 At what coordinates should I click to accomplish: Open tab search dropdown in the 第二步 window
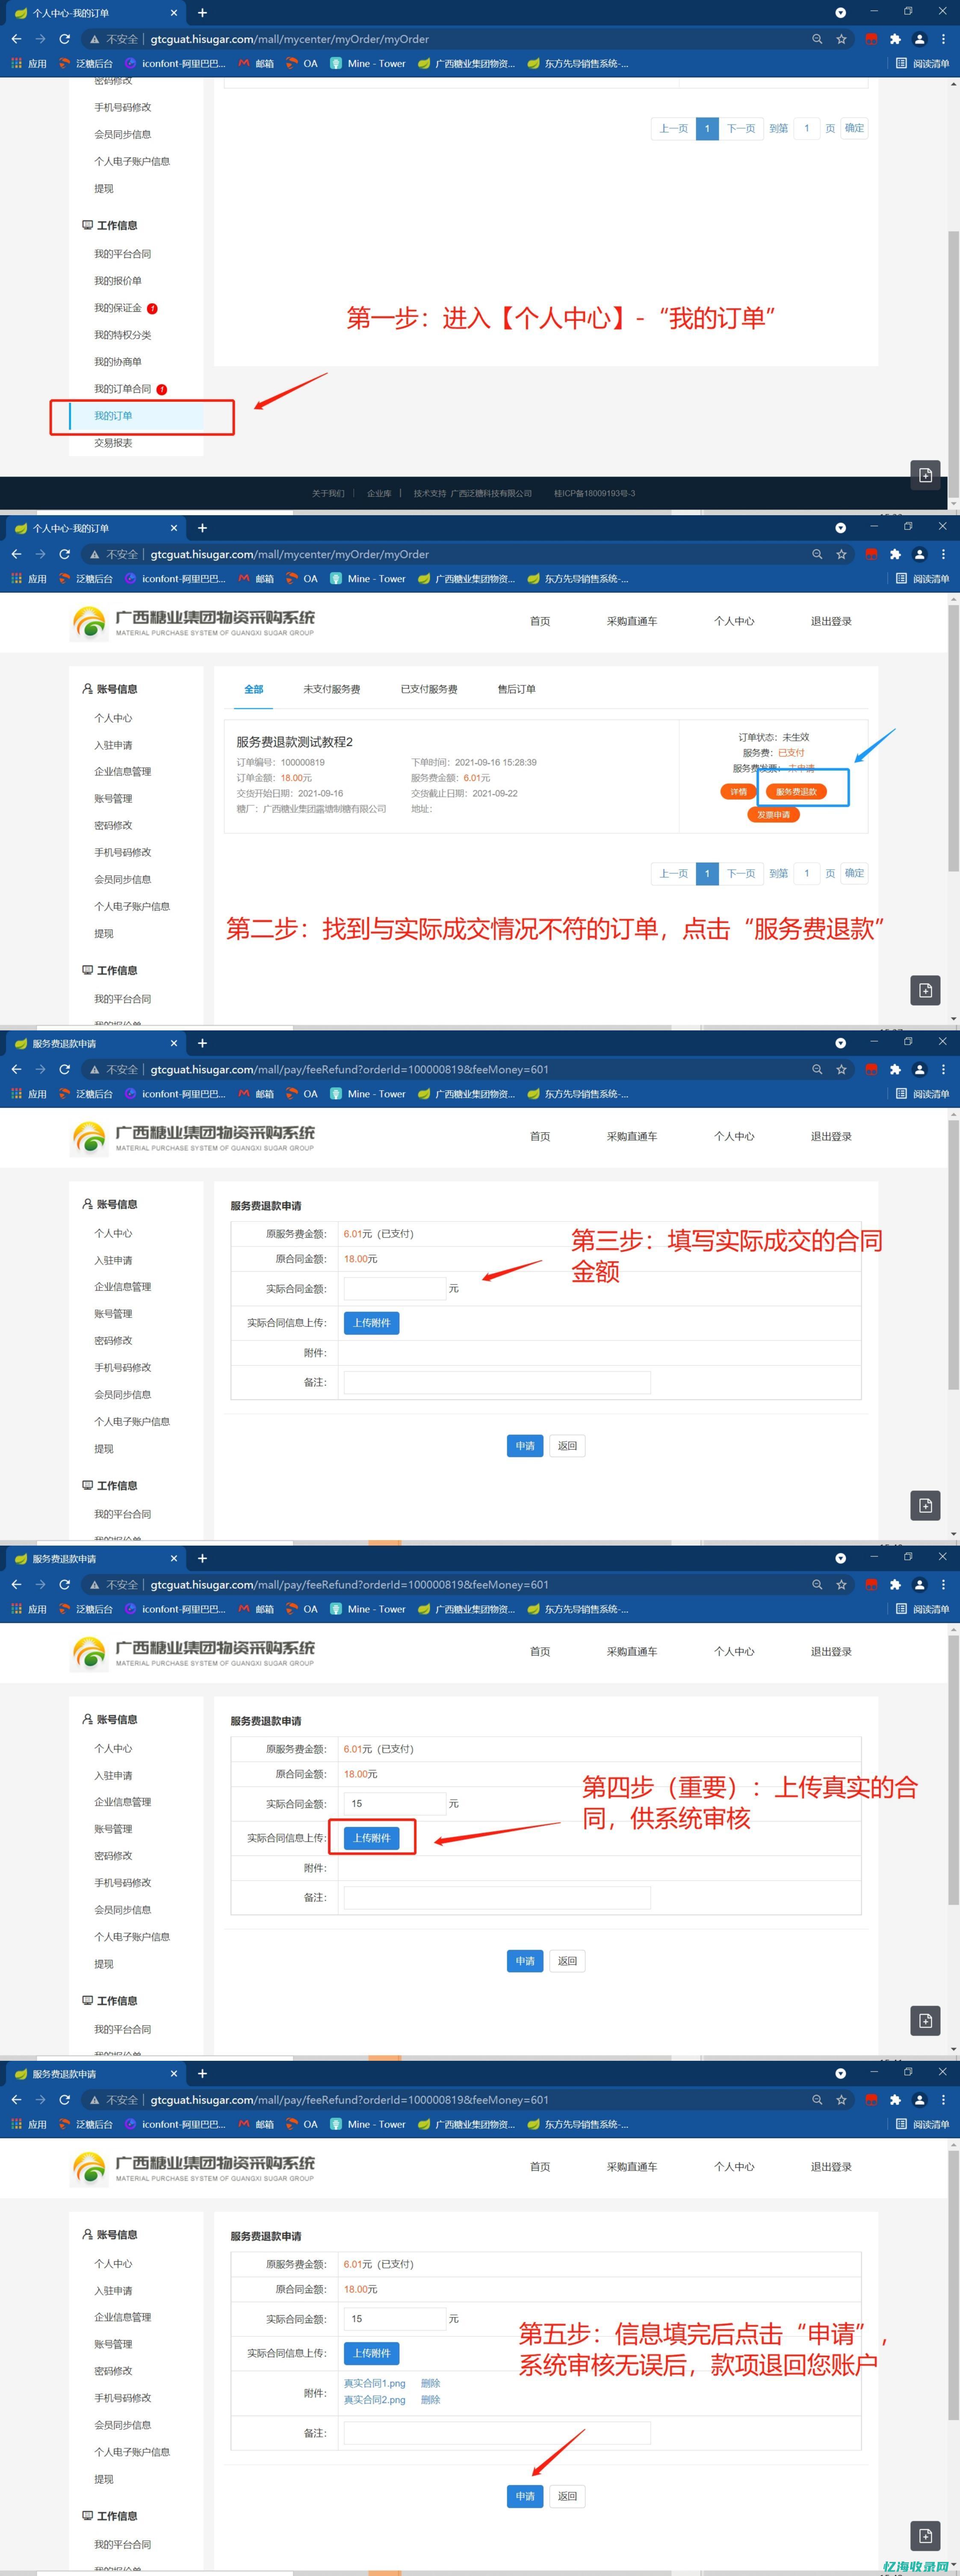coord(840,528)
